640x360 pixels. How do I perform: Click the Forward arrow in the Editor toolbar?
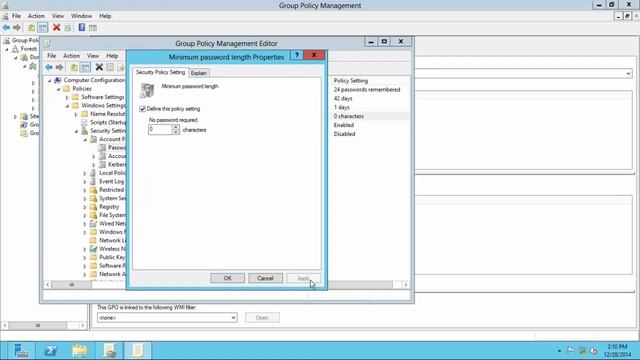[60, 67]
